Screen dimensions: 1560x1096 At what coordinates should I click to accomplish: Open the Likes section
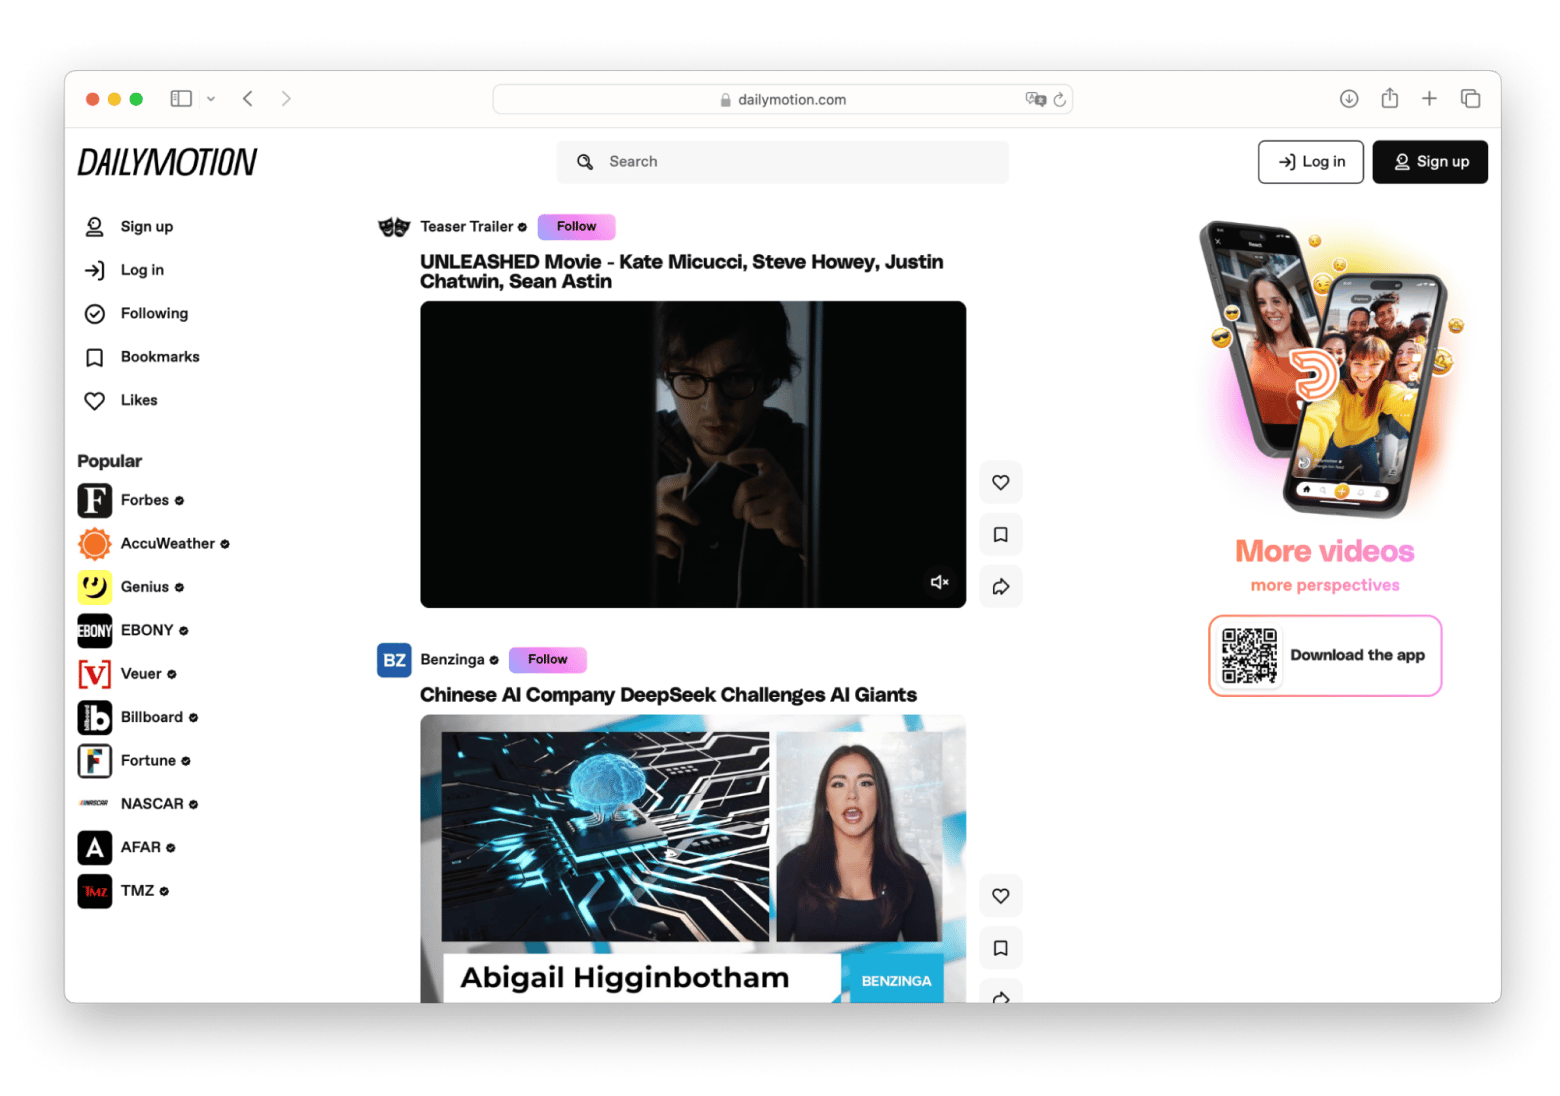coord(121,400)
